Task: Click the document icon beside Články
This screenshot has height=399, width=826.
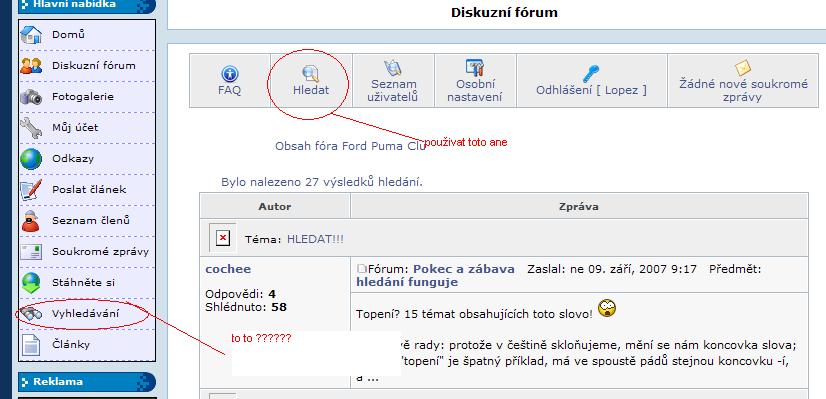Action: tap(31, 345)
